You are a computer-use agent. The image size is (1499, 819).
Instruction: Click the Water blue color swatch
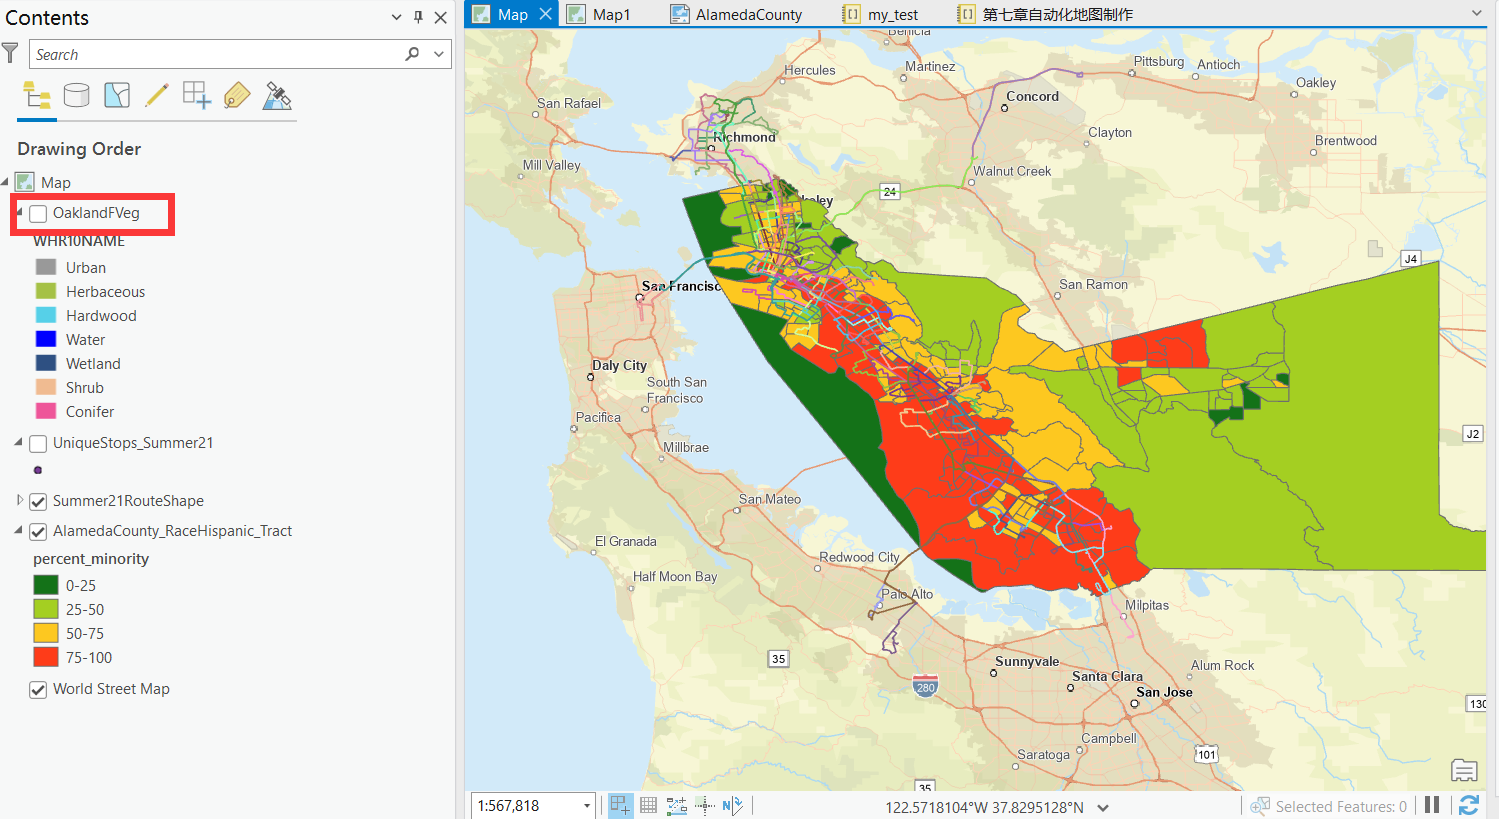pyautogui.click(x=46, y=339)
